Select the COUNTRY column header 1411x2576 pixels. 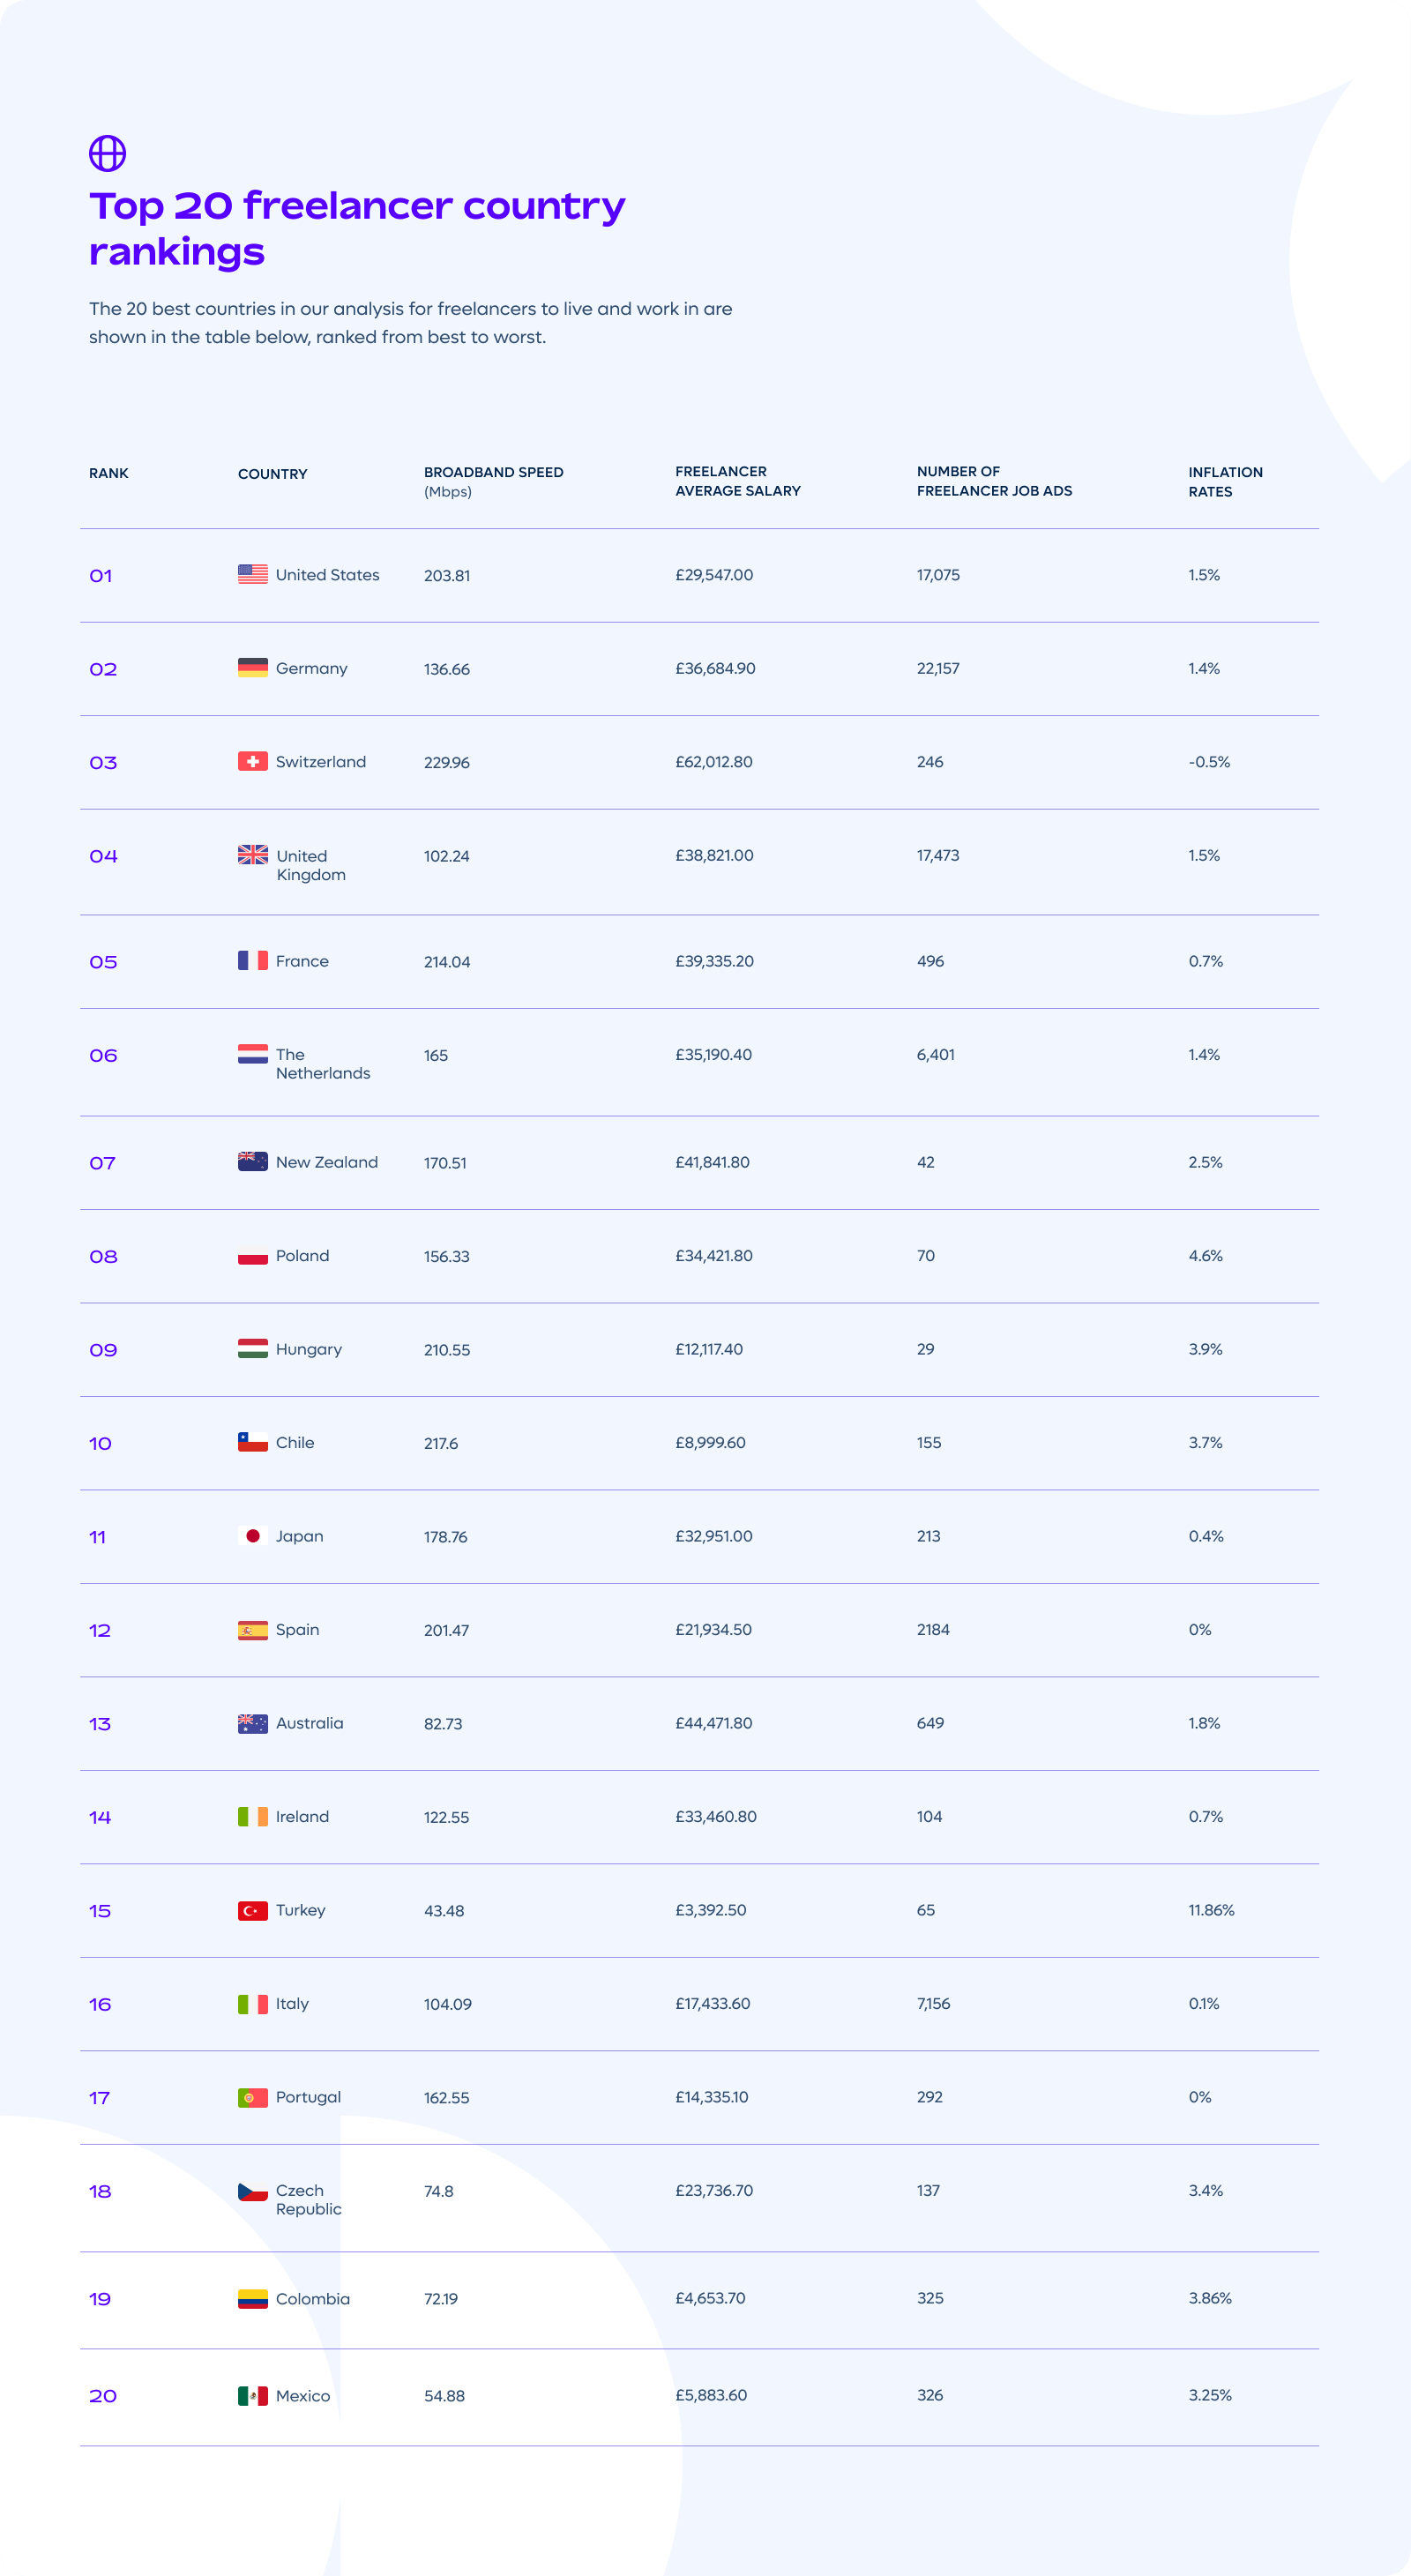coord(272,474)
